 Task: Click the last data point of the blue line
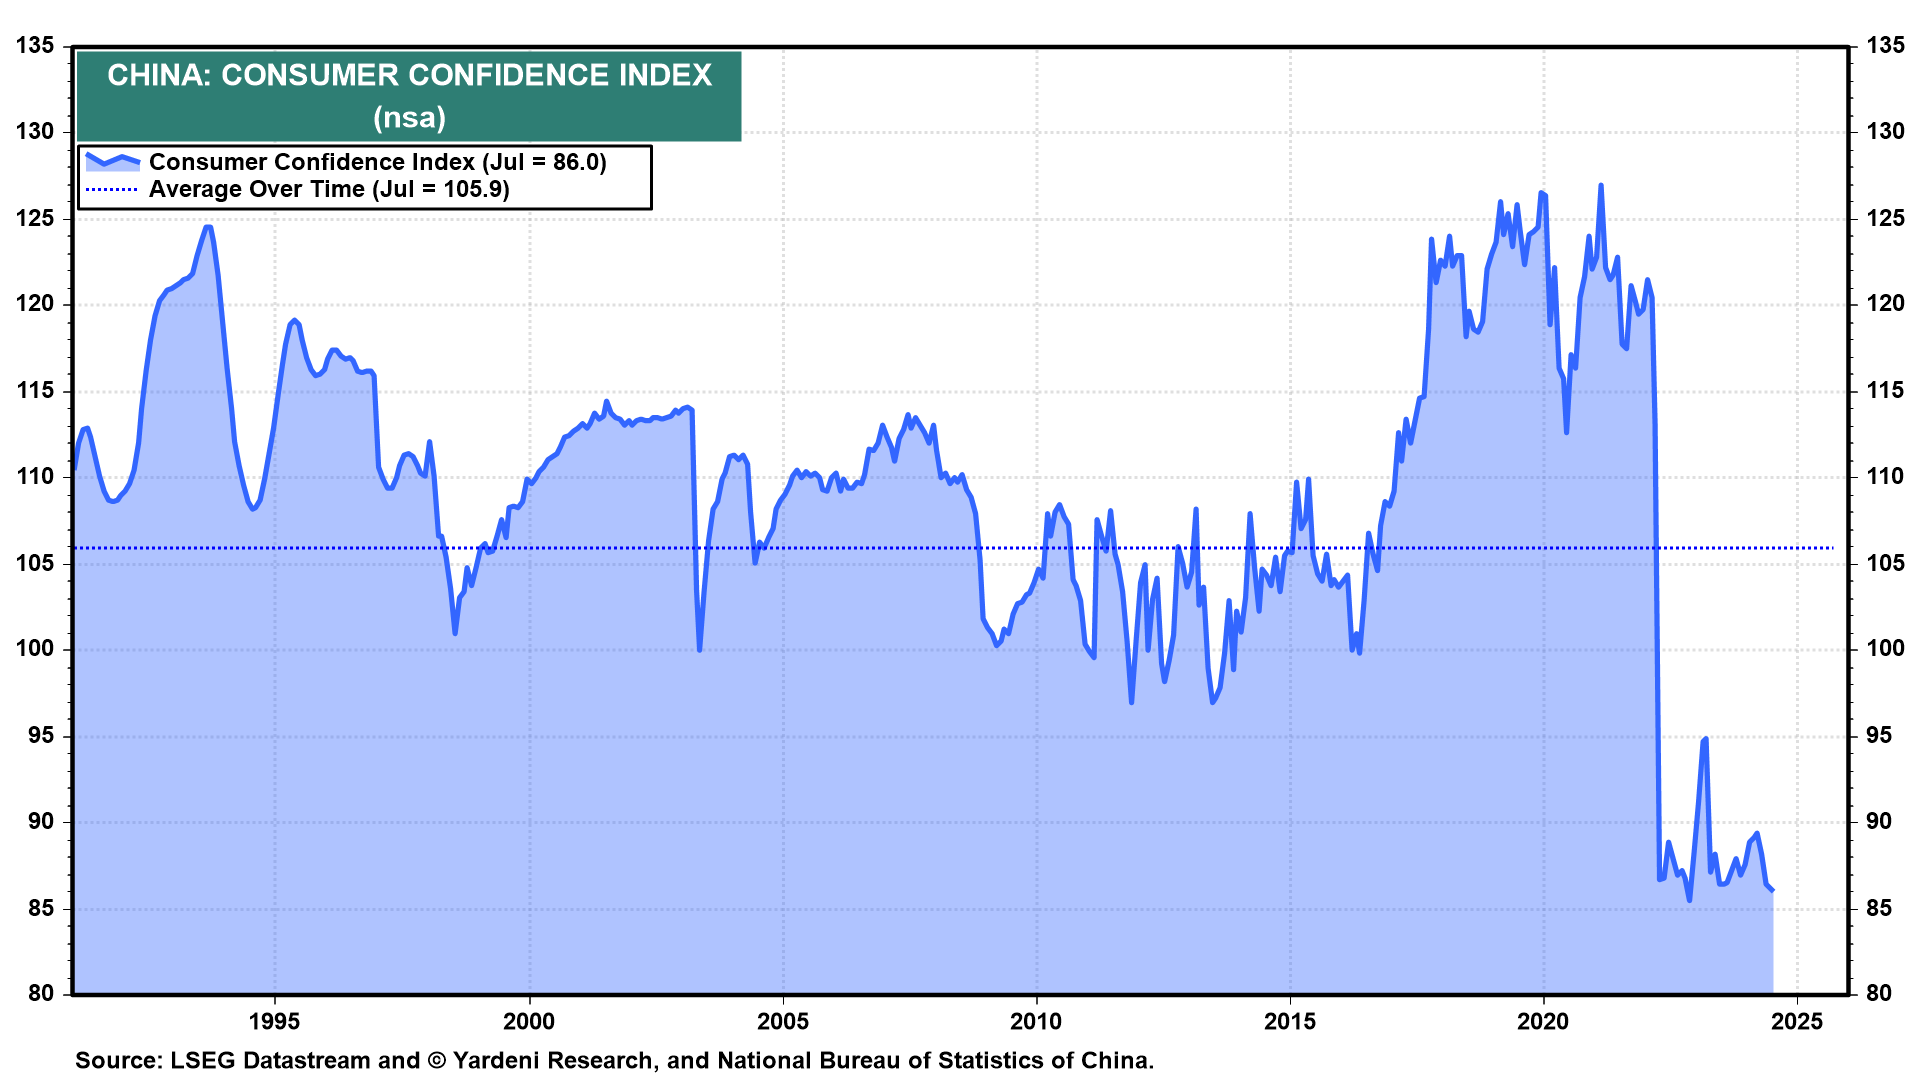click(x=1772, y=890)
